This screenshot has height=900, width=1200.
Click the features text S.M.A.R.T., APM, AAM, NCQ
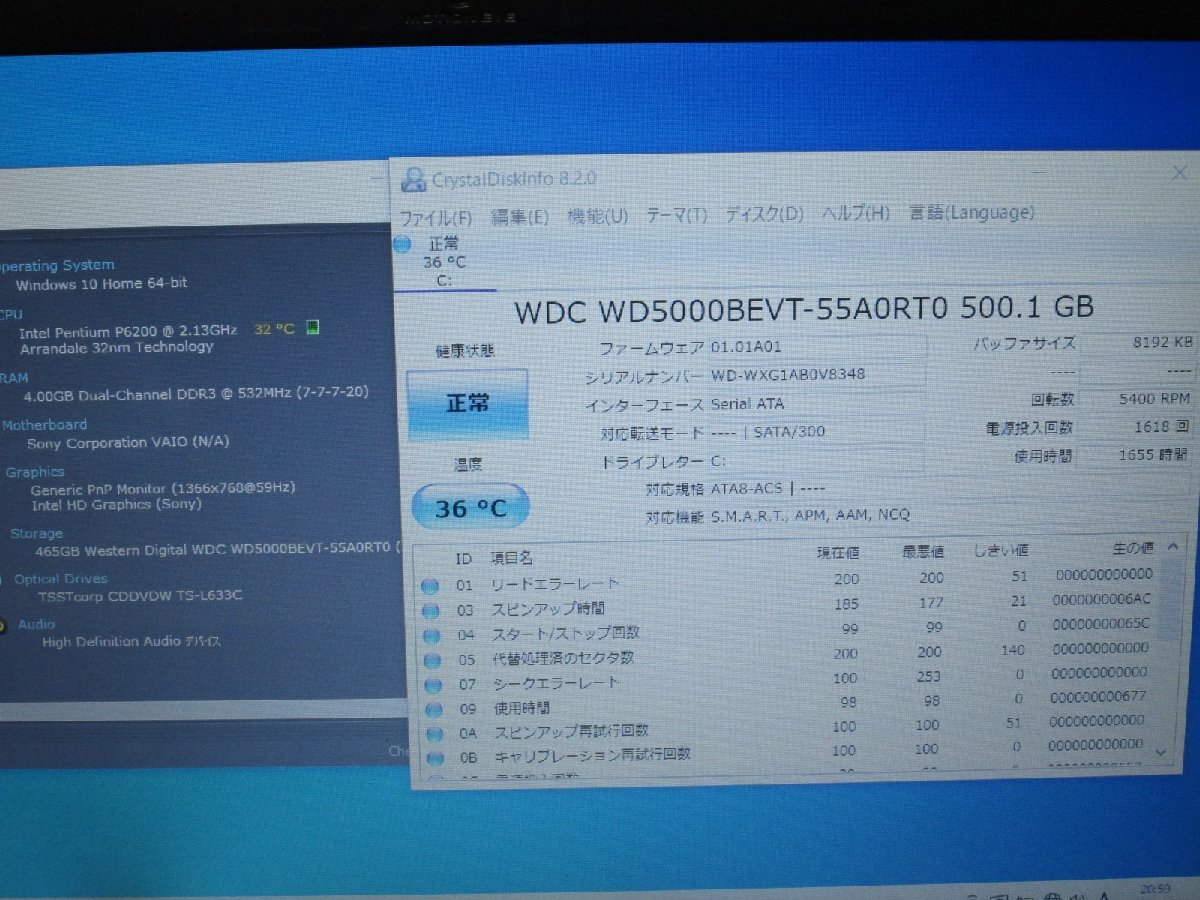pos(810,516)
